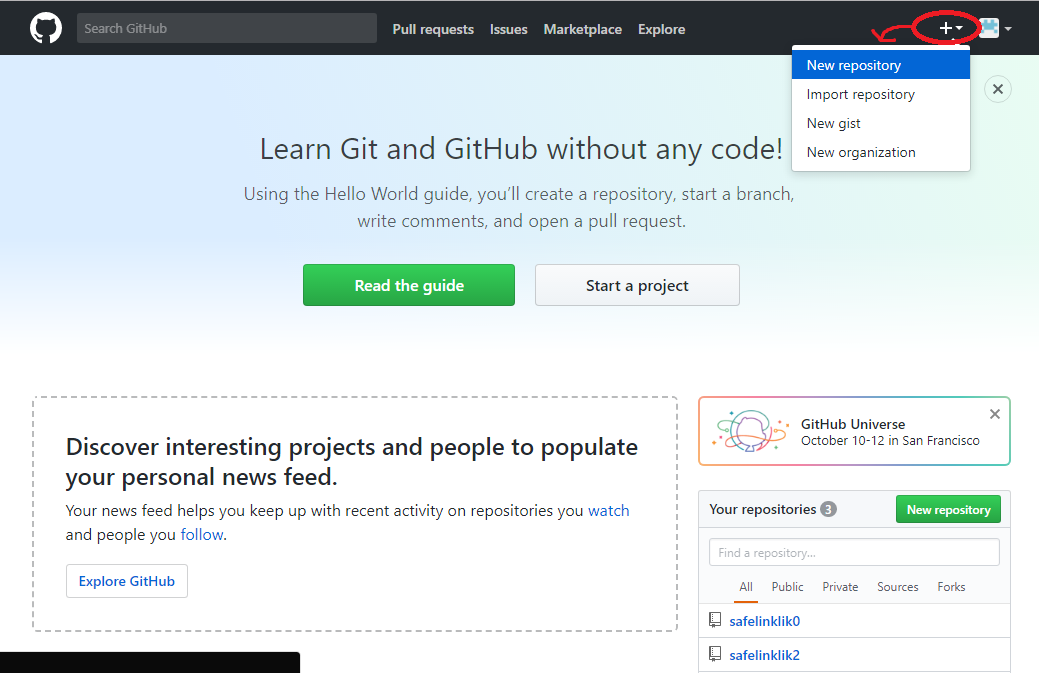The image size is (1039, 673).
Task: Dismiss the GitHub Universe banner with its X
Action: coord(994,413)
